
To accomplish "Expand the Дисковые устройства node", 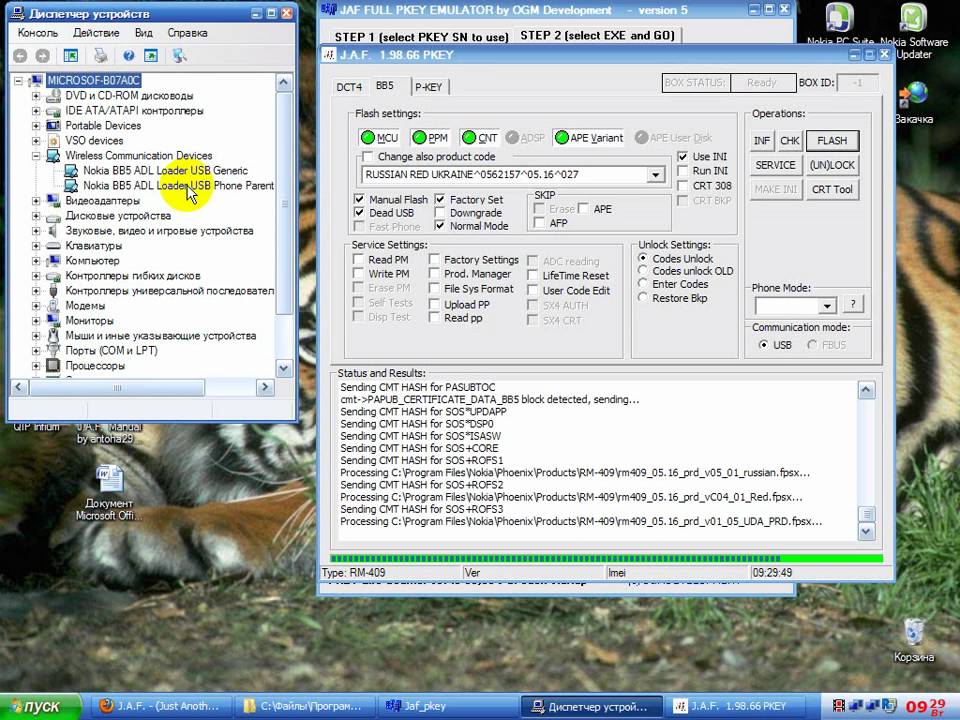I will pos(36,216).
